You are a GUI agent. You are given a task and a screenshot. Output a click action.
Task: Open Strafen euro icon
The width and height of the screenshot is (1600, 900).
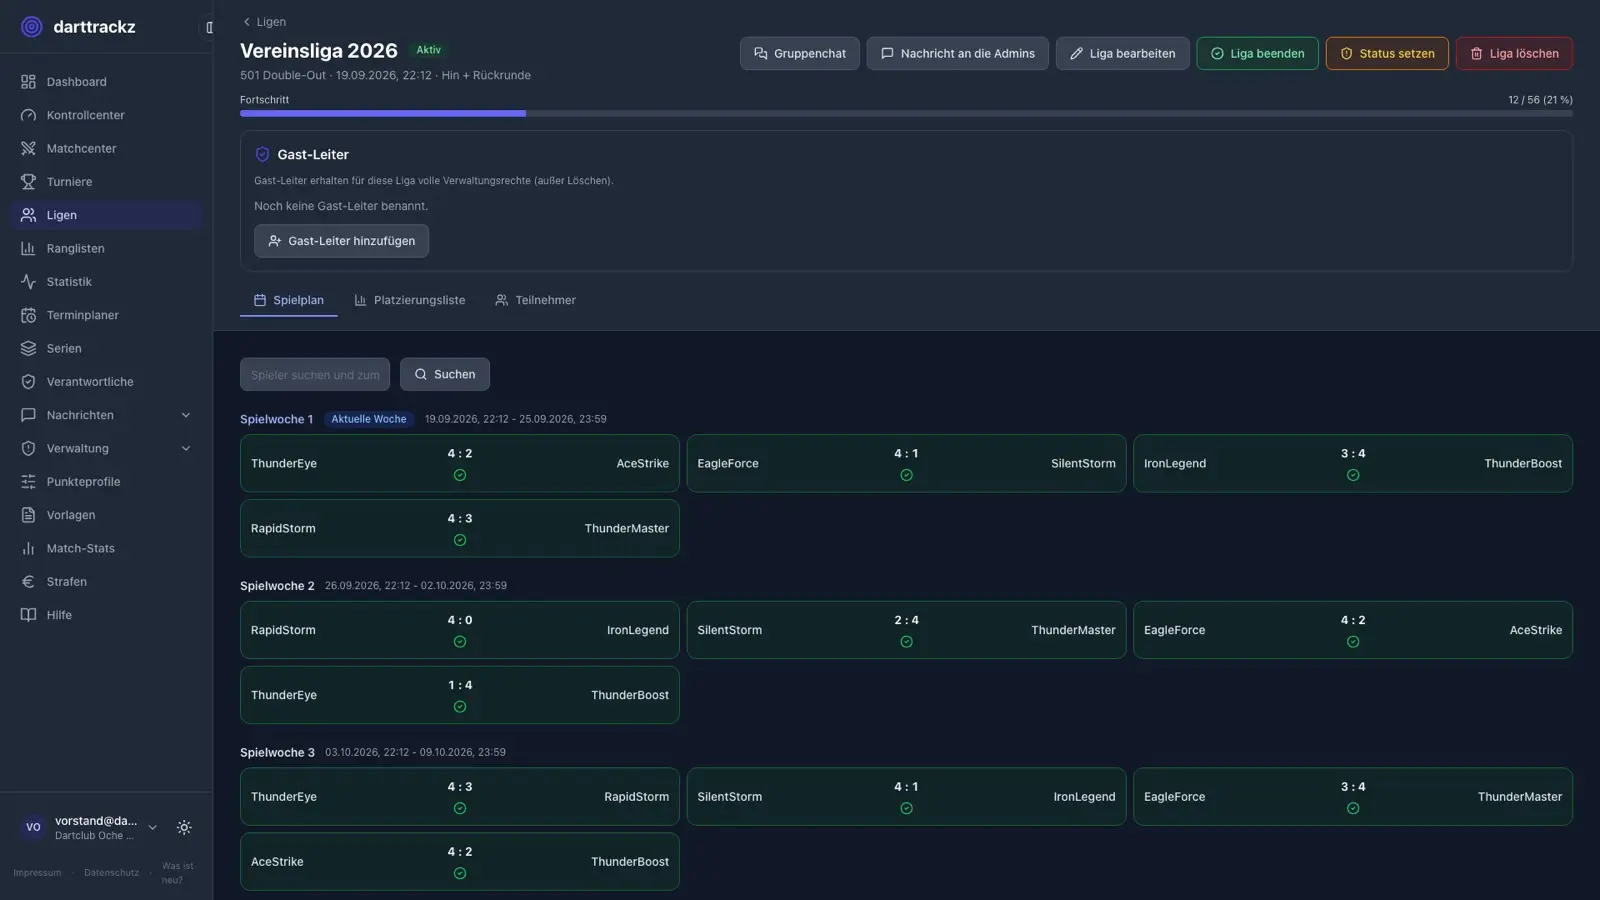tap(28, 582)
